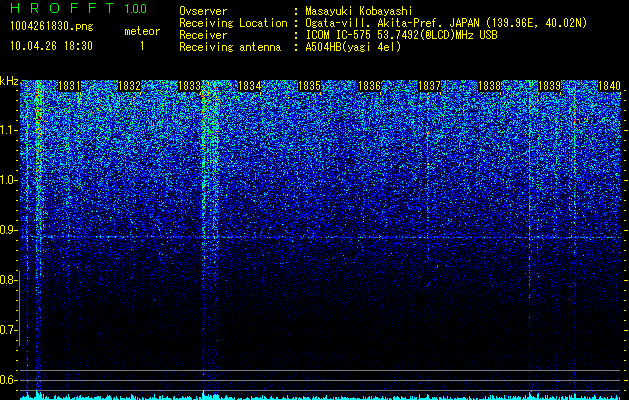
Task: Select the file name 1004261830.png
Action: pyautogui.click(x=52, y=27)
